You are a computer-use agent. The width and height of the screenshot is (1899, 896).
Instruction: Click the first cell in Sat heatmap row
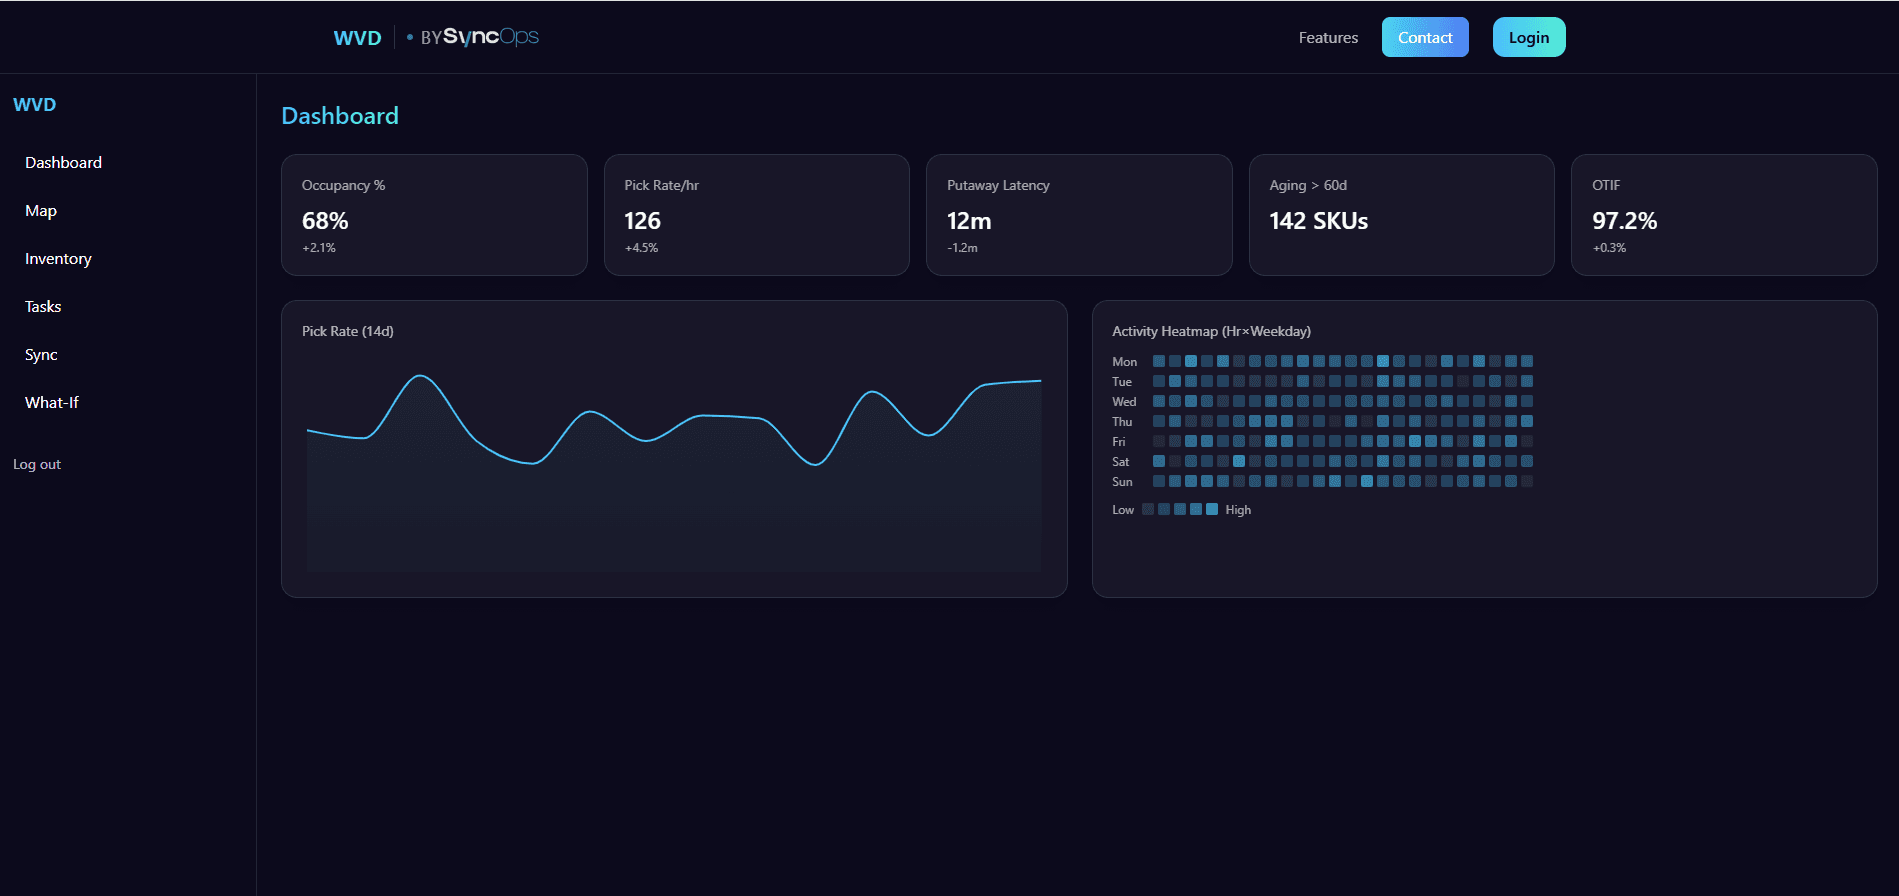[1159, 461]
